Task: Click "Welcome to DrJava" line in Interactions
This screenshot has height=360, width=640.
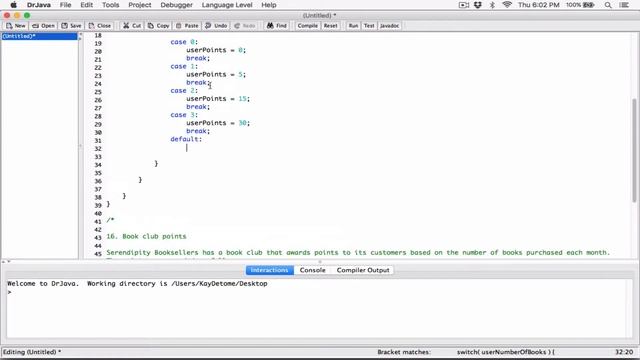Action: [x=137, y=283]
